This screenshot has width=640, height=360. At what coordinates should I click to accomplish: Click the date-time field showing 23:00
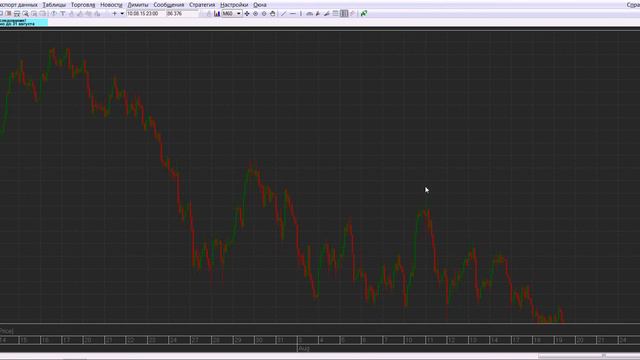click(x=145, y=14)
